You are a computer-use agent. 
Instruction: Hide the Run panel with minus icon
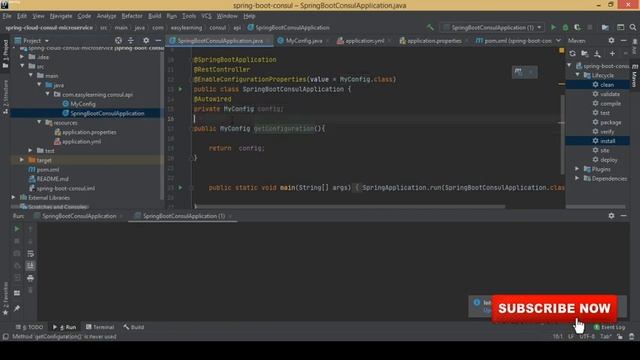click(x=623, y=216)
